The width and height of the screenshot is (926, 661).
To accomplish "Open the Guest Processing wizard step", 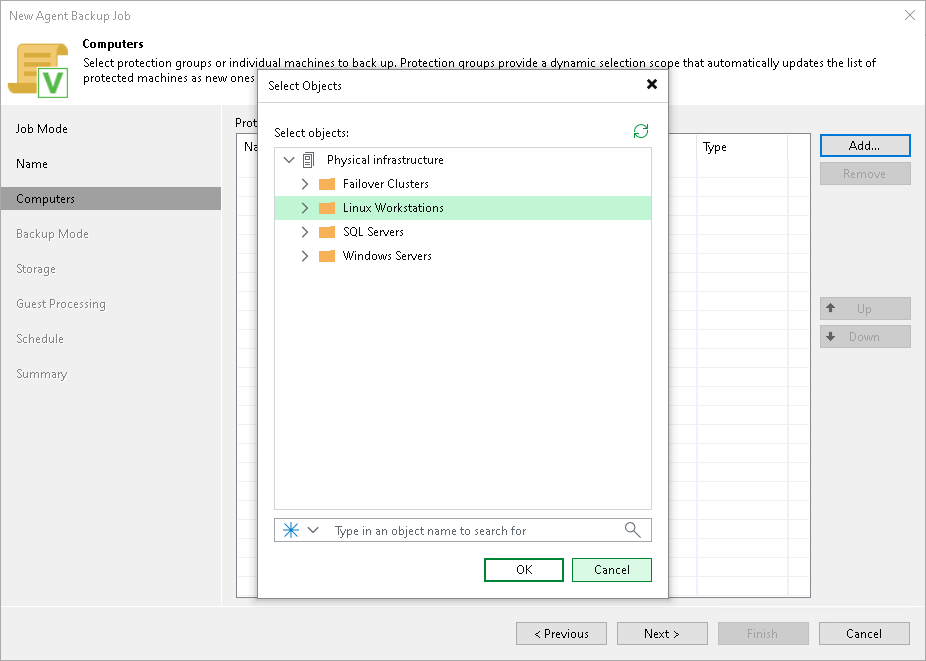I will 61,304.
